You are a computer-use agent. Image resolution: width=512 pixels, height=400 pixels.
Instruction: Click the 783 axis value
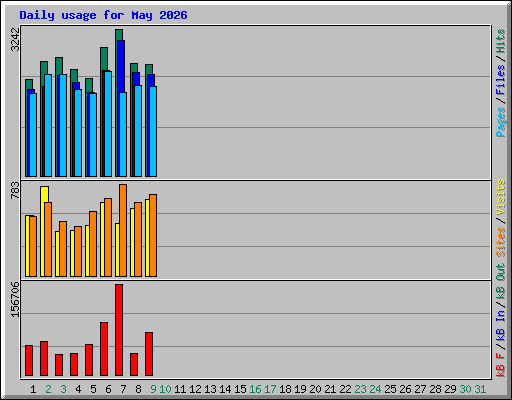point(15,190)
